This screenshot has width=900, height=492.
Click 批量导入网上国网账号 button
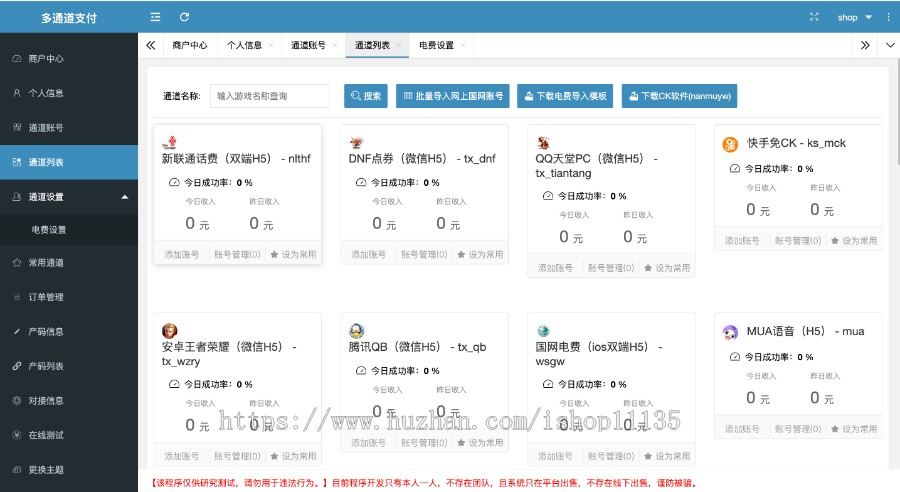453,96
